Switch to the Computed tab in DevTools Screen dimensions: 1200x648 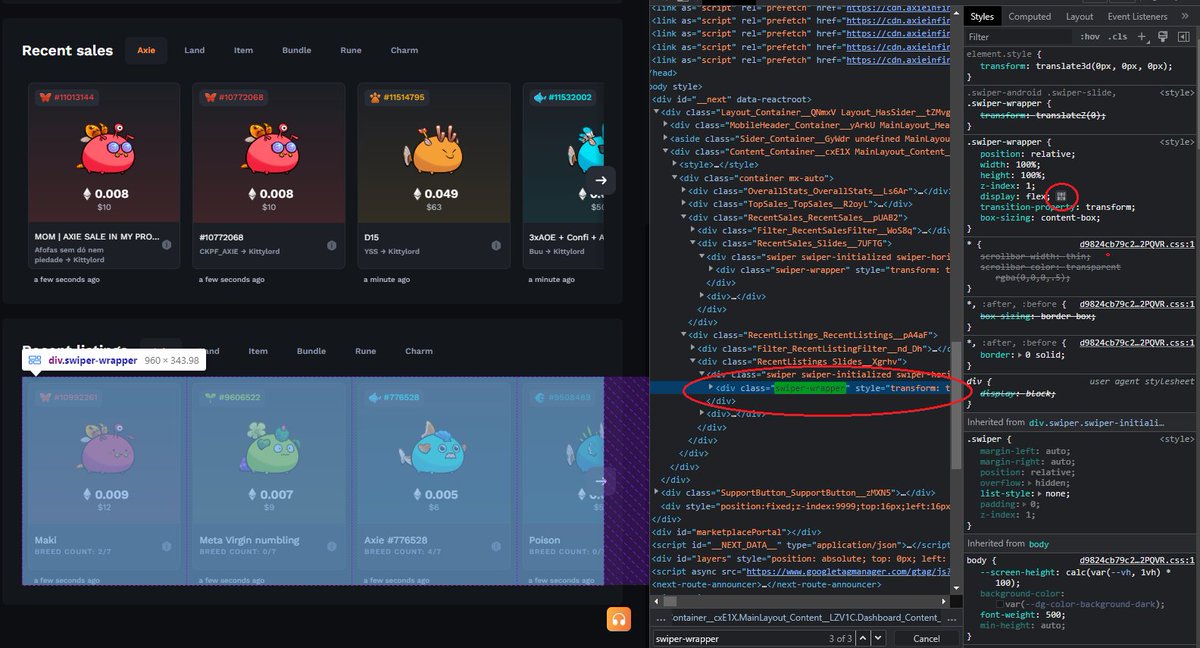(1029, 16)
